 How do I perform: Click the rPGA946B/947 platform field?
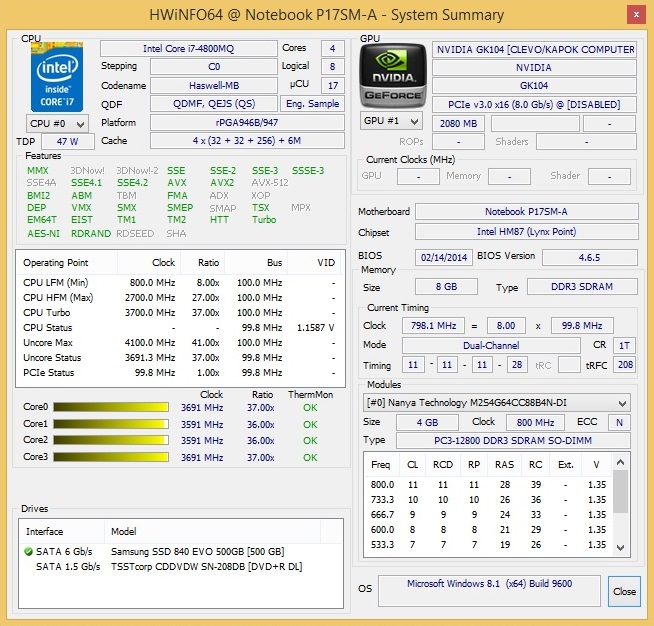coord(247,123)
